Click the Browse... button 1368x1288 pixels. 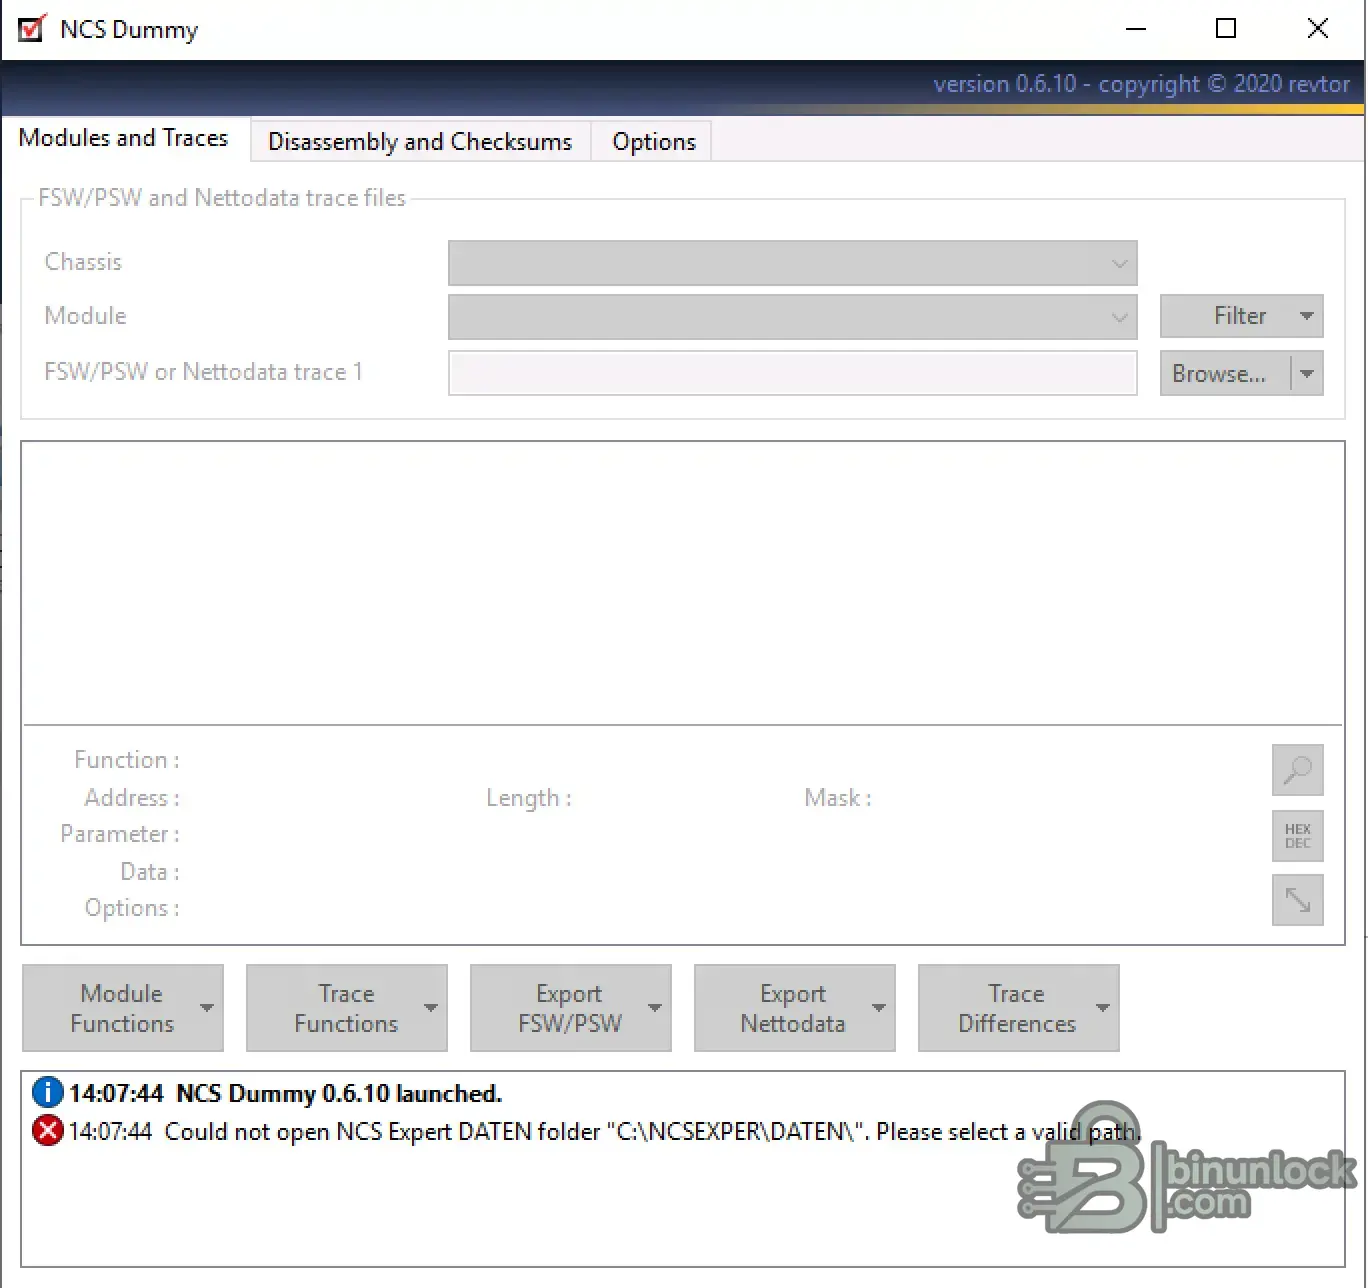pyautogui.click(x=1225, y=374)
